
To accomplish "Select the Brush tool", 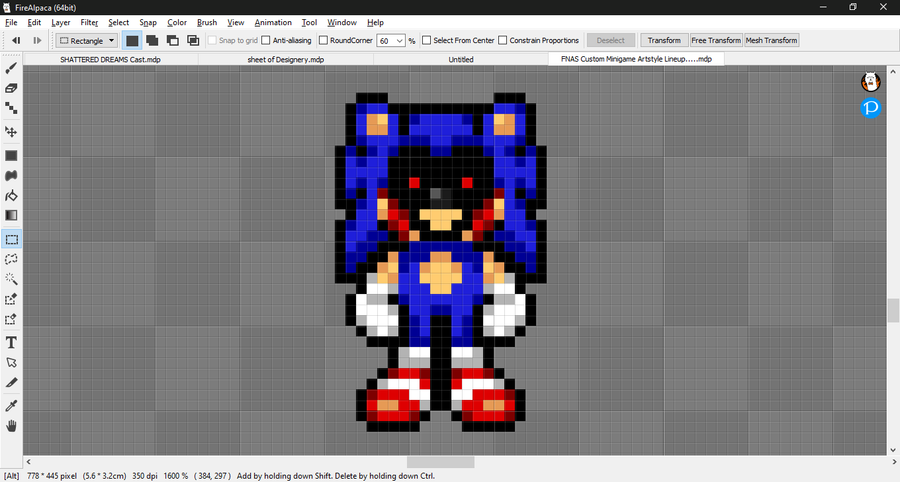I will click(x=11, y=68).
